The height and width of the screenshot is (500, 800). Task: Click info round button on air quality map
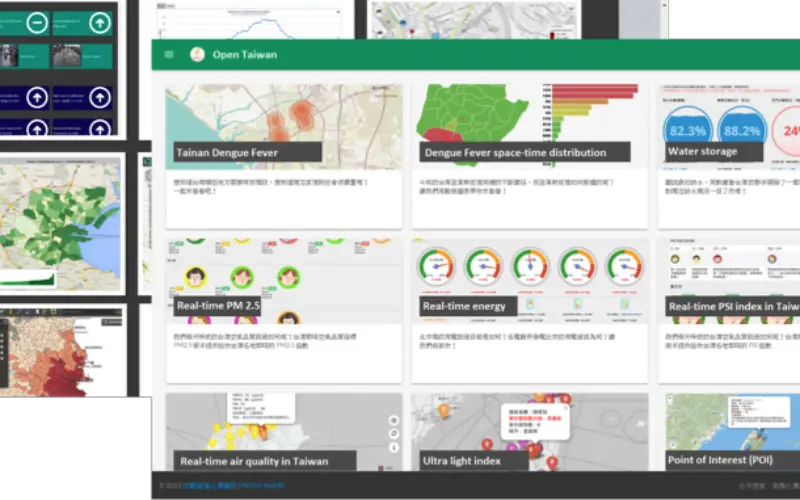[x=393, y=447]
